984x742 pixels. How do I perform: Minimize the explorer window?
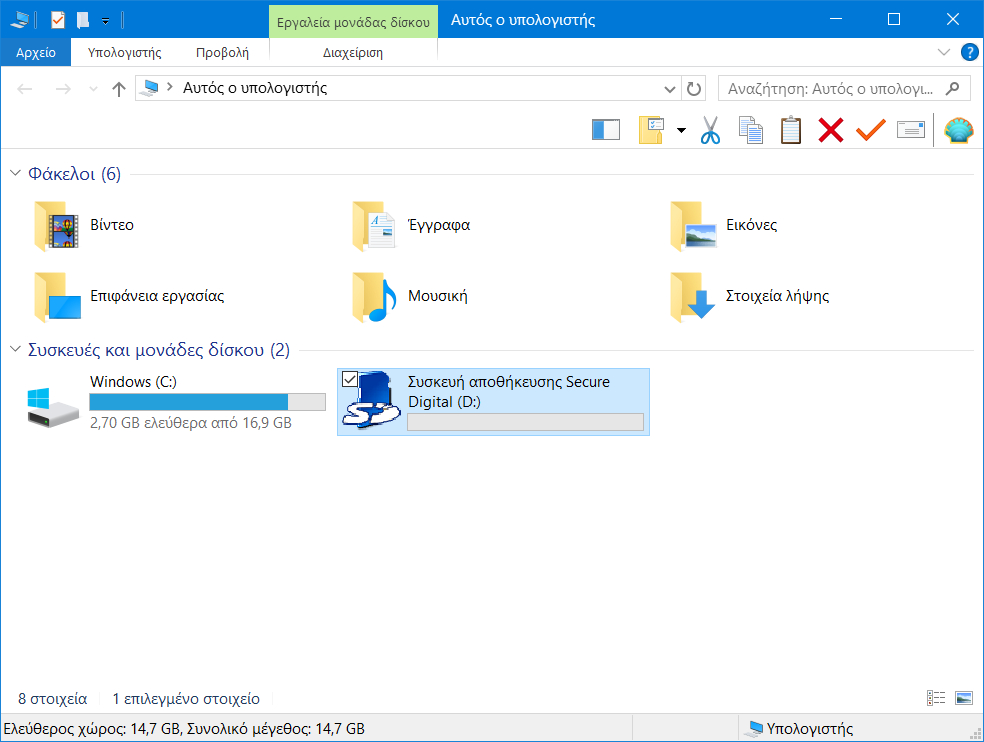click(x=835, y=19)
